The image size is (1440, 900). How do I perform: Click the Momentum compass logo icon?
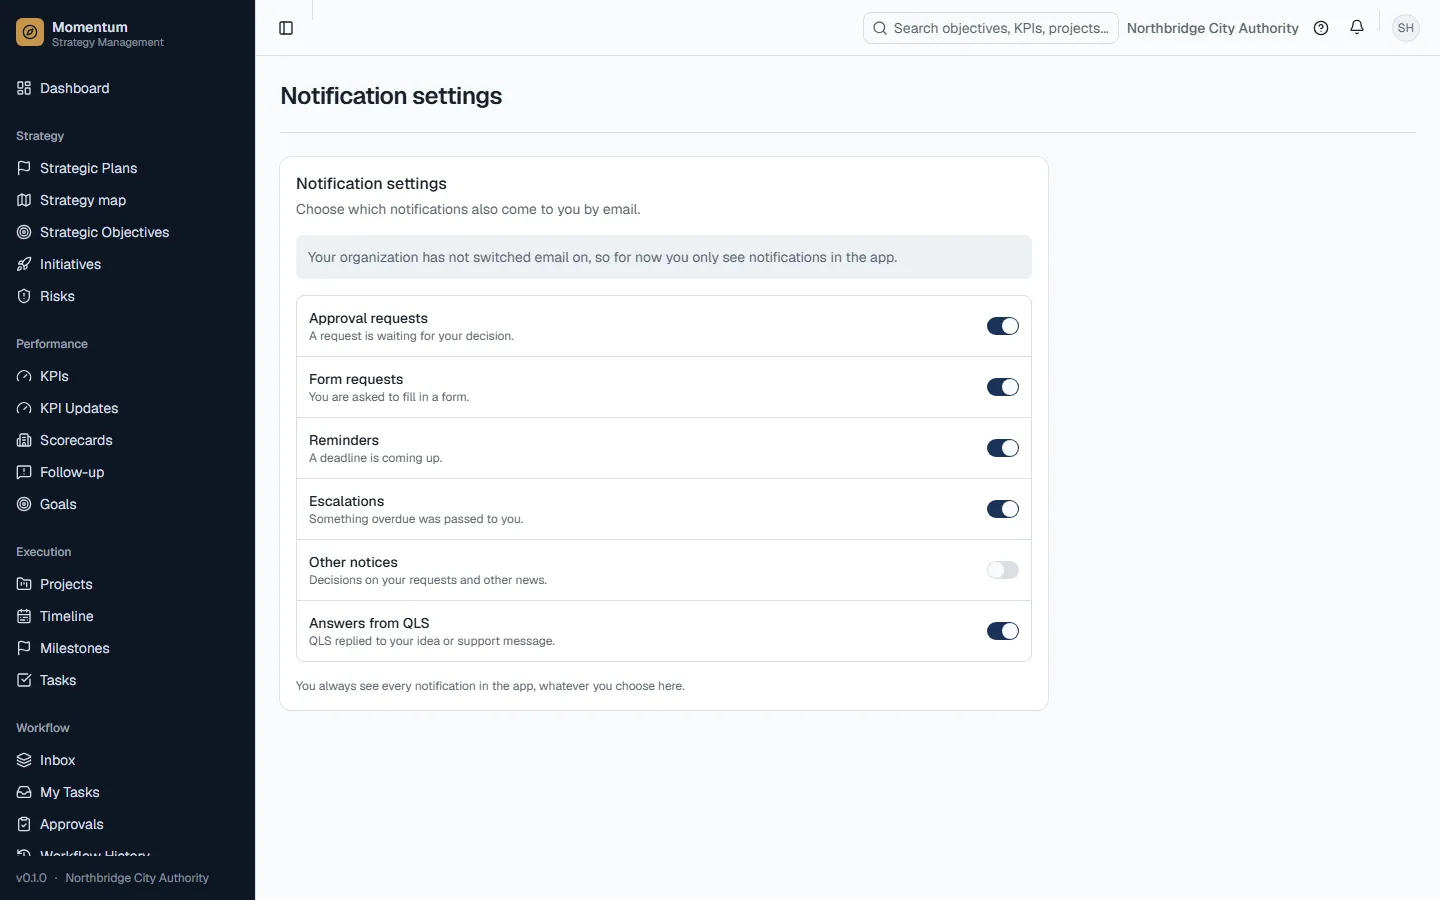pyautogui.click(x=30, y=33)
